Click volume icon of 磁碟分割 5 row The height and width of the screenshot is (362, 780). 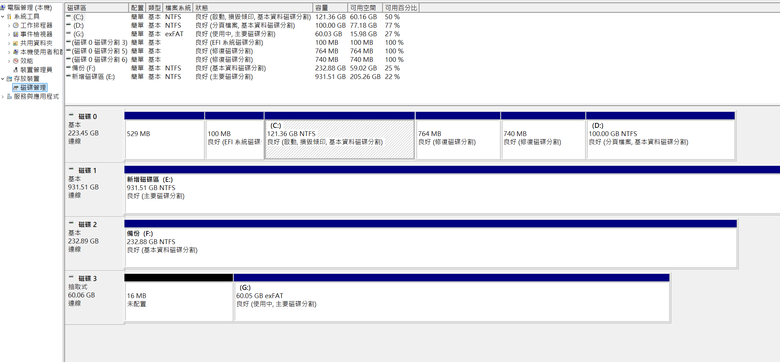(68, 51)
